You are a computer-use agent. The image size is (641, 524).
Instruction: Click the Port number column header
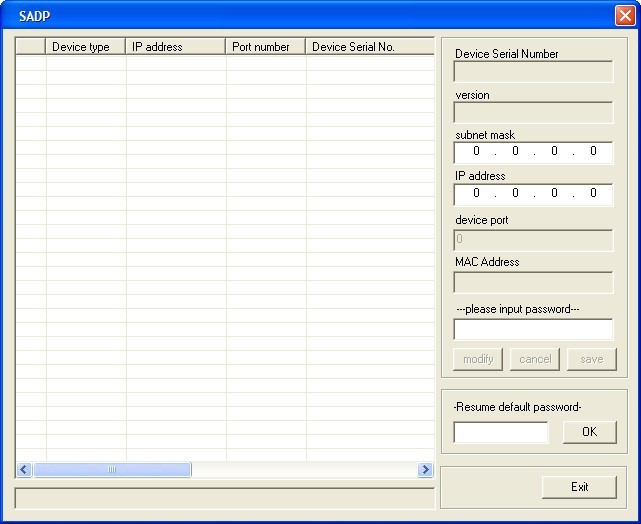[265, 47]
